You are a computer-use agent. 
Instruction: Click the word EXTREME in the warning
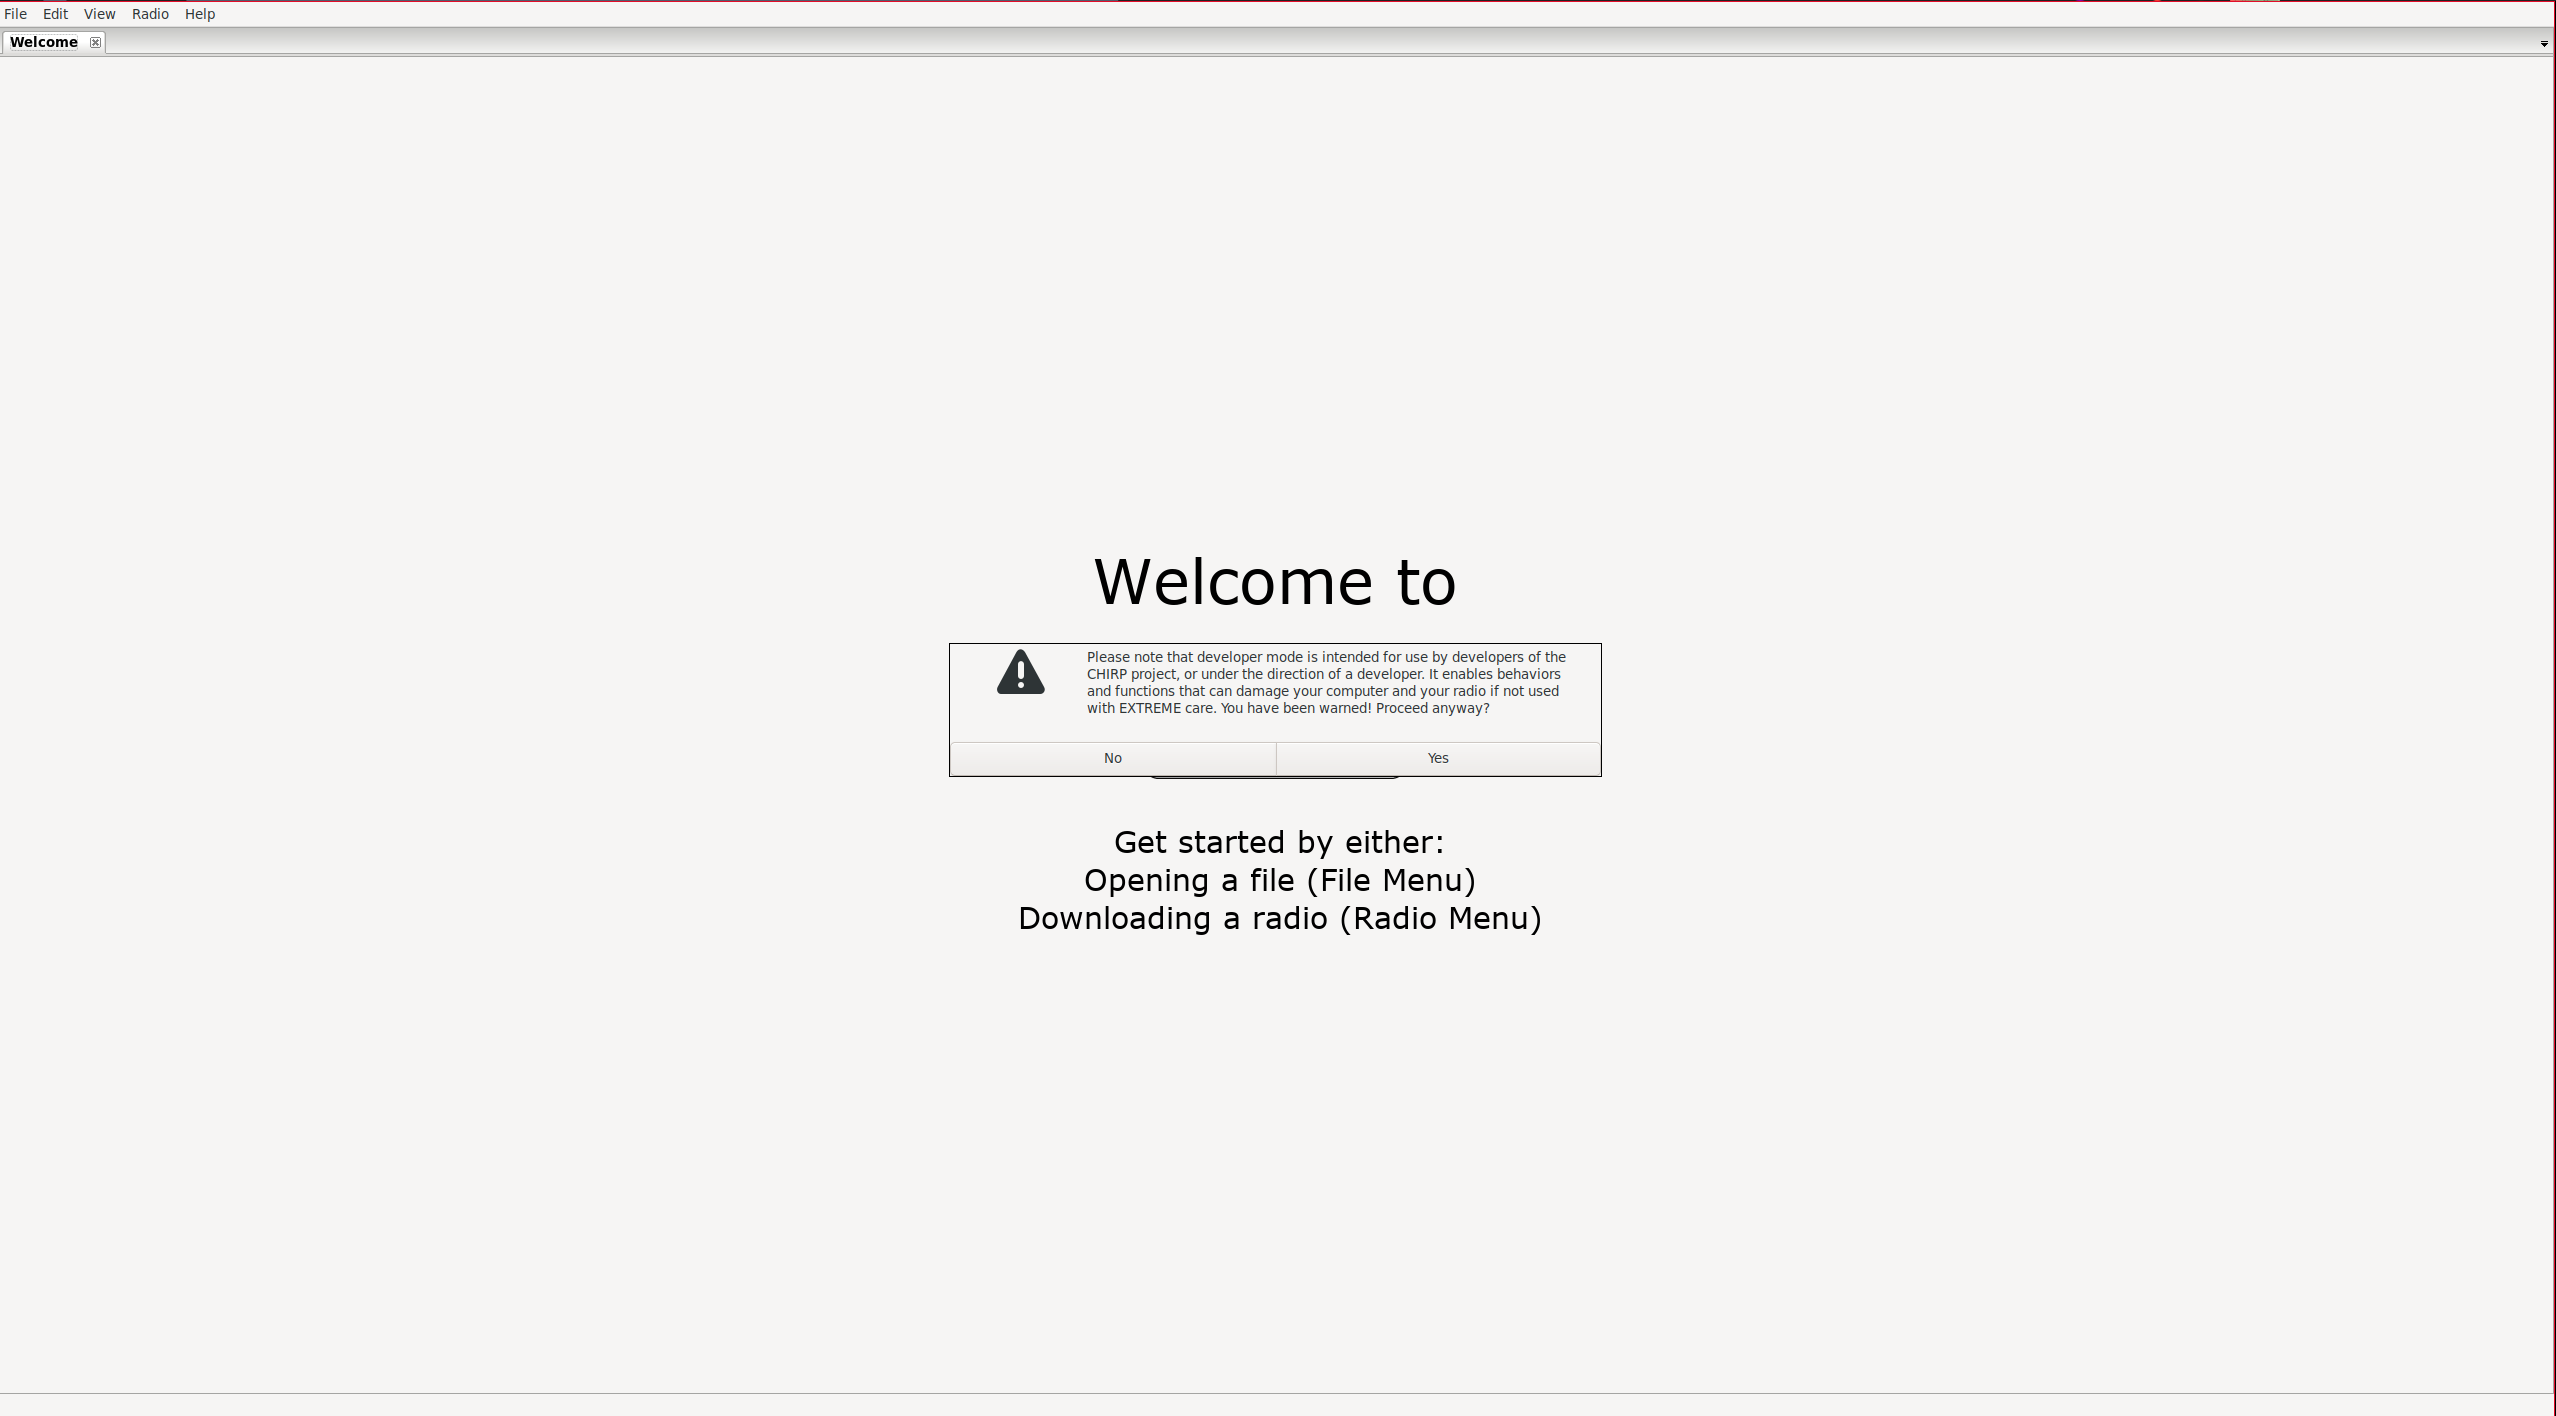pyautogui.click(x=1149, y=708)
